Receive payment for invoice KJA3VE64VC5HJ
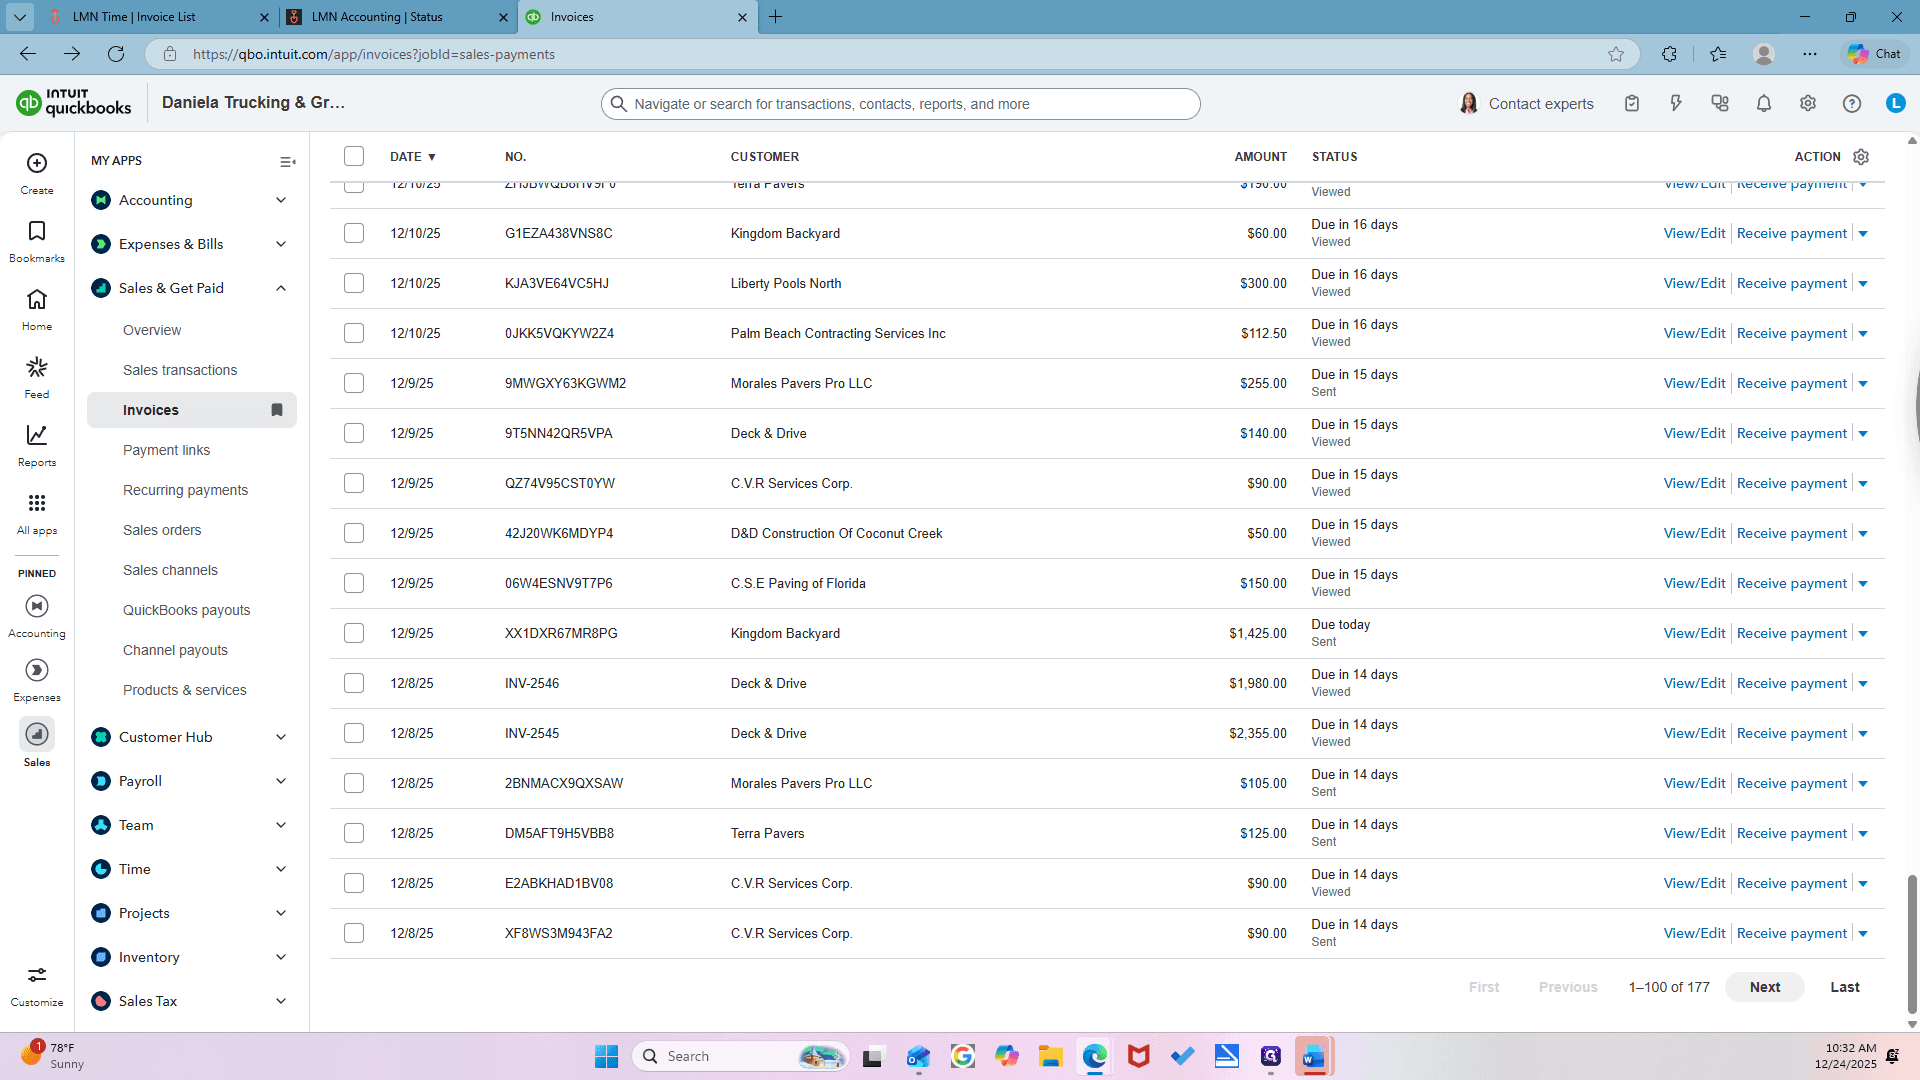 (1792, 283)
